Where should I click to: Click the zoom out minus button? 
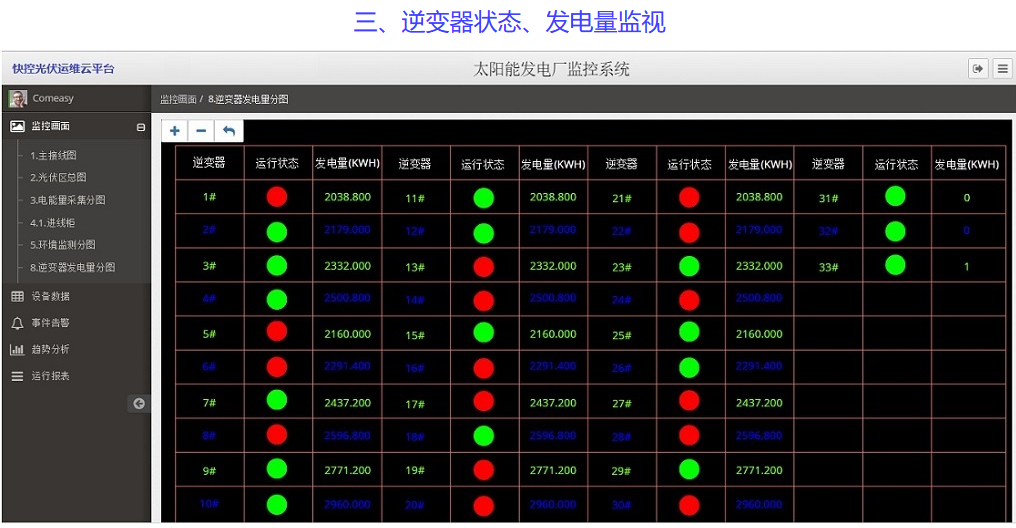(201, 131)
